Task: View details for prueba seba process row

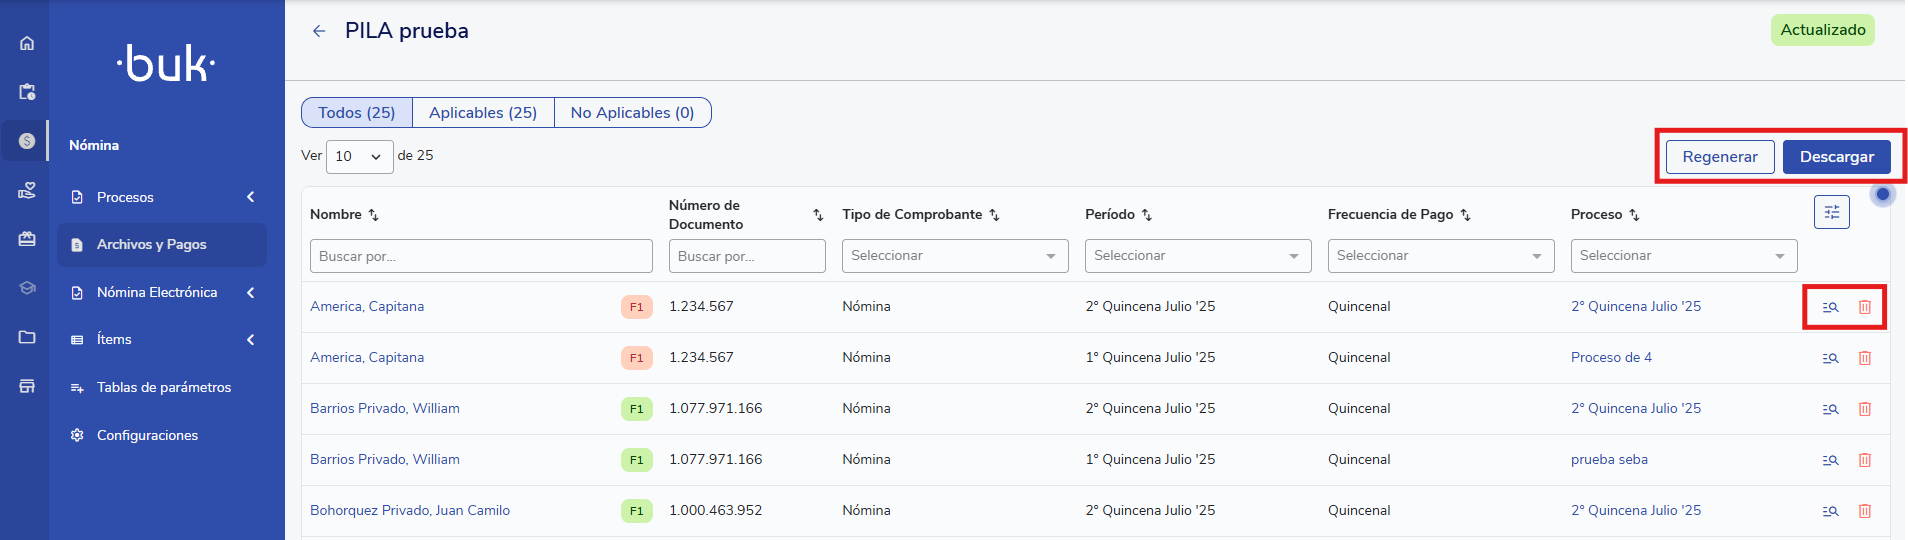Action: coord(1830,460)
